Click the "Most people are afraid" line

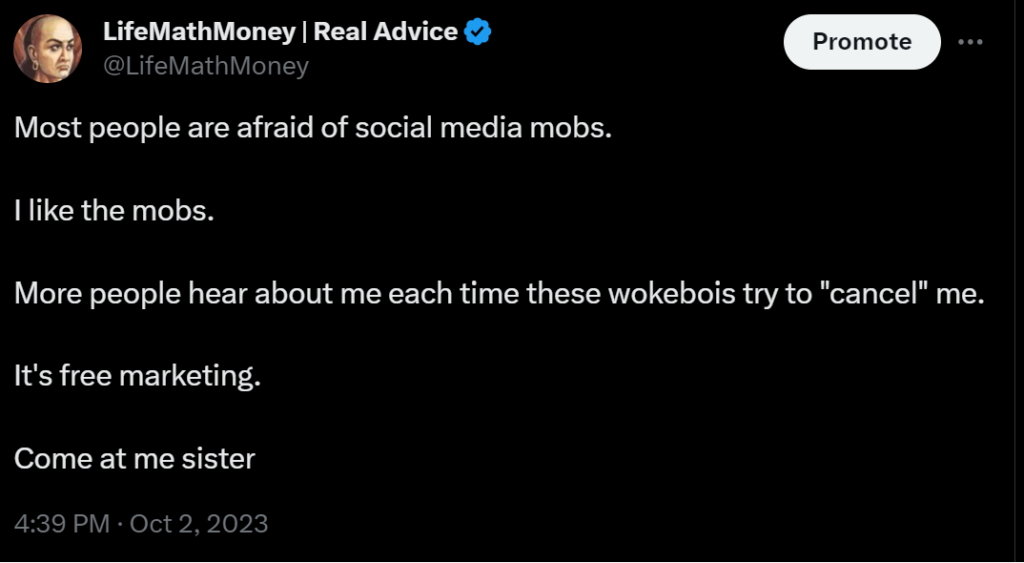point(312,129)
